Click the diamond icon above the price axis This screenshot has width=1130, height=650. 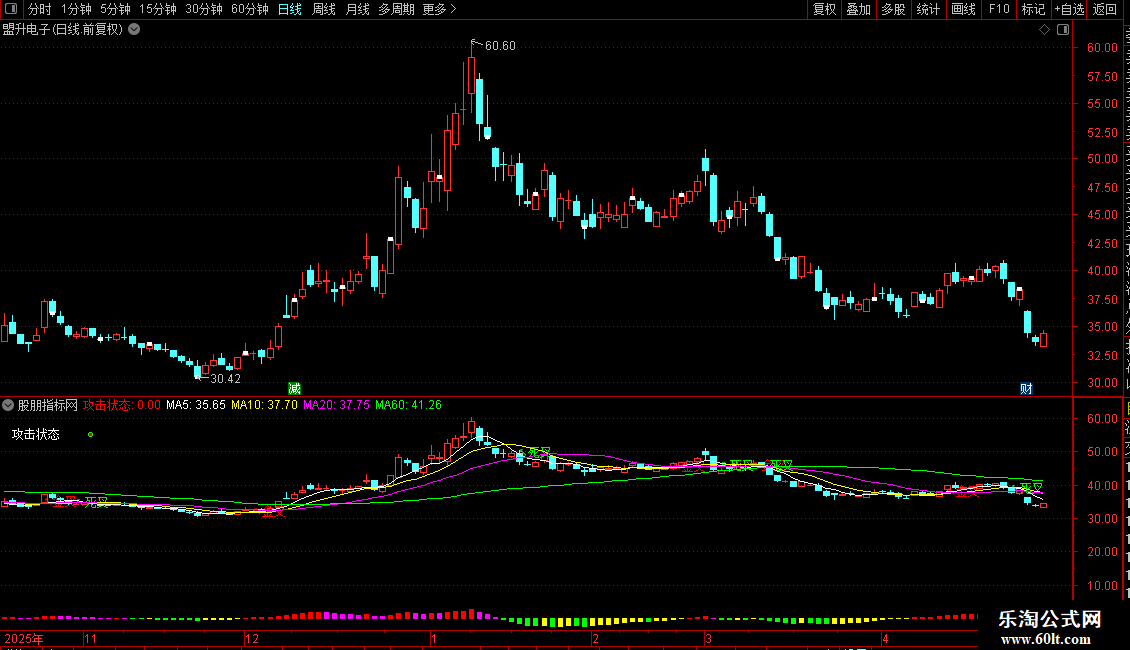(1044, 30)
